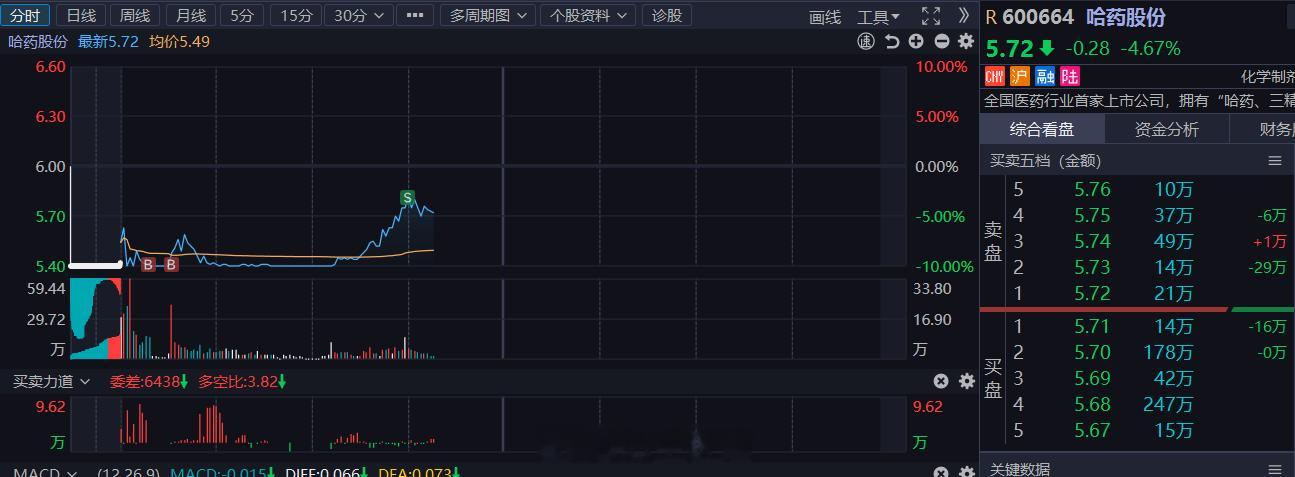Screen dimensions: 1295x477
Task: Close the 买卖力道 indicator panel
Action: tap(941, 381)
